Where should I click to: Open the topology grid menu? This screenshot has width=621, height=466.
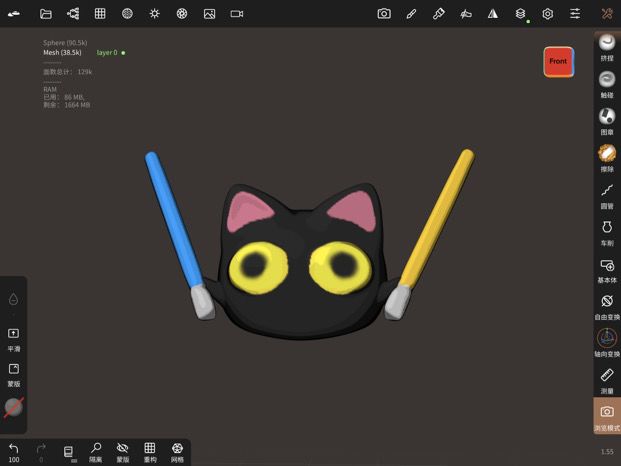[100, 14]
